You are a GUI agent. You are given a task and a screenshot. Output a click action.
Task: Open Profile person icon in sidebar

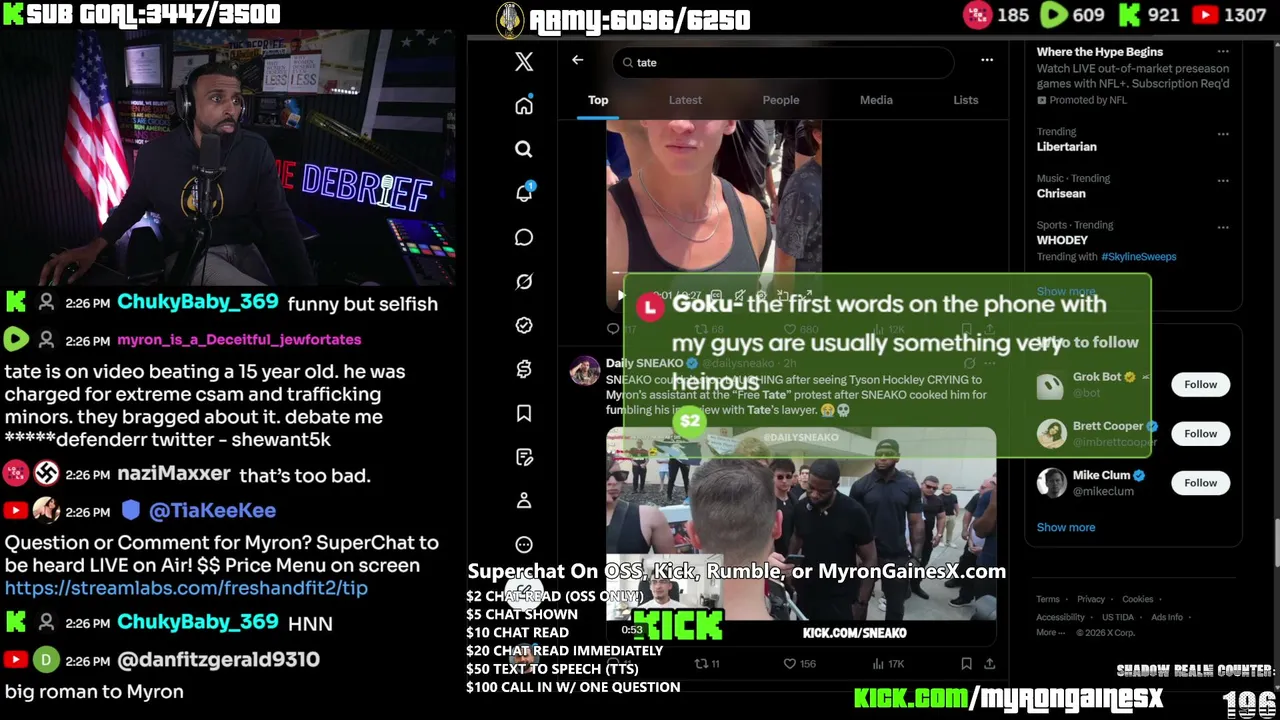click(x=524, y=500)
